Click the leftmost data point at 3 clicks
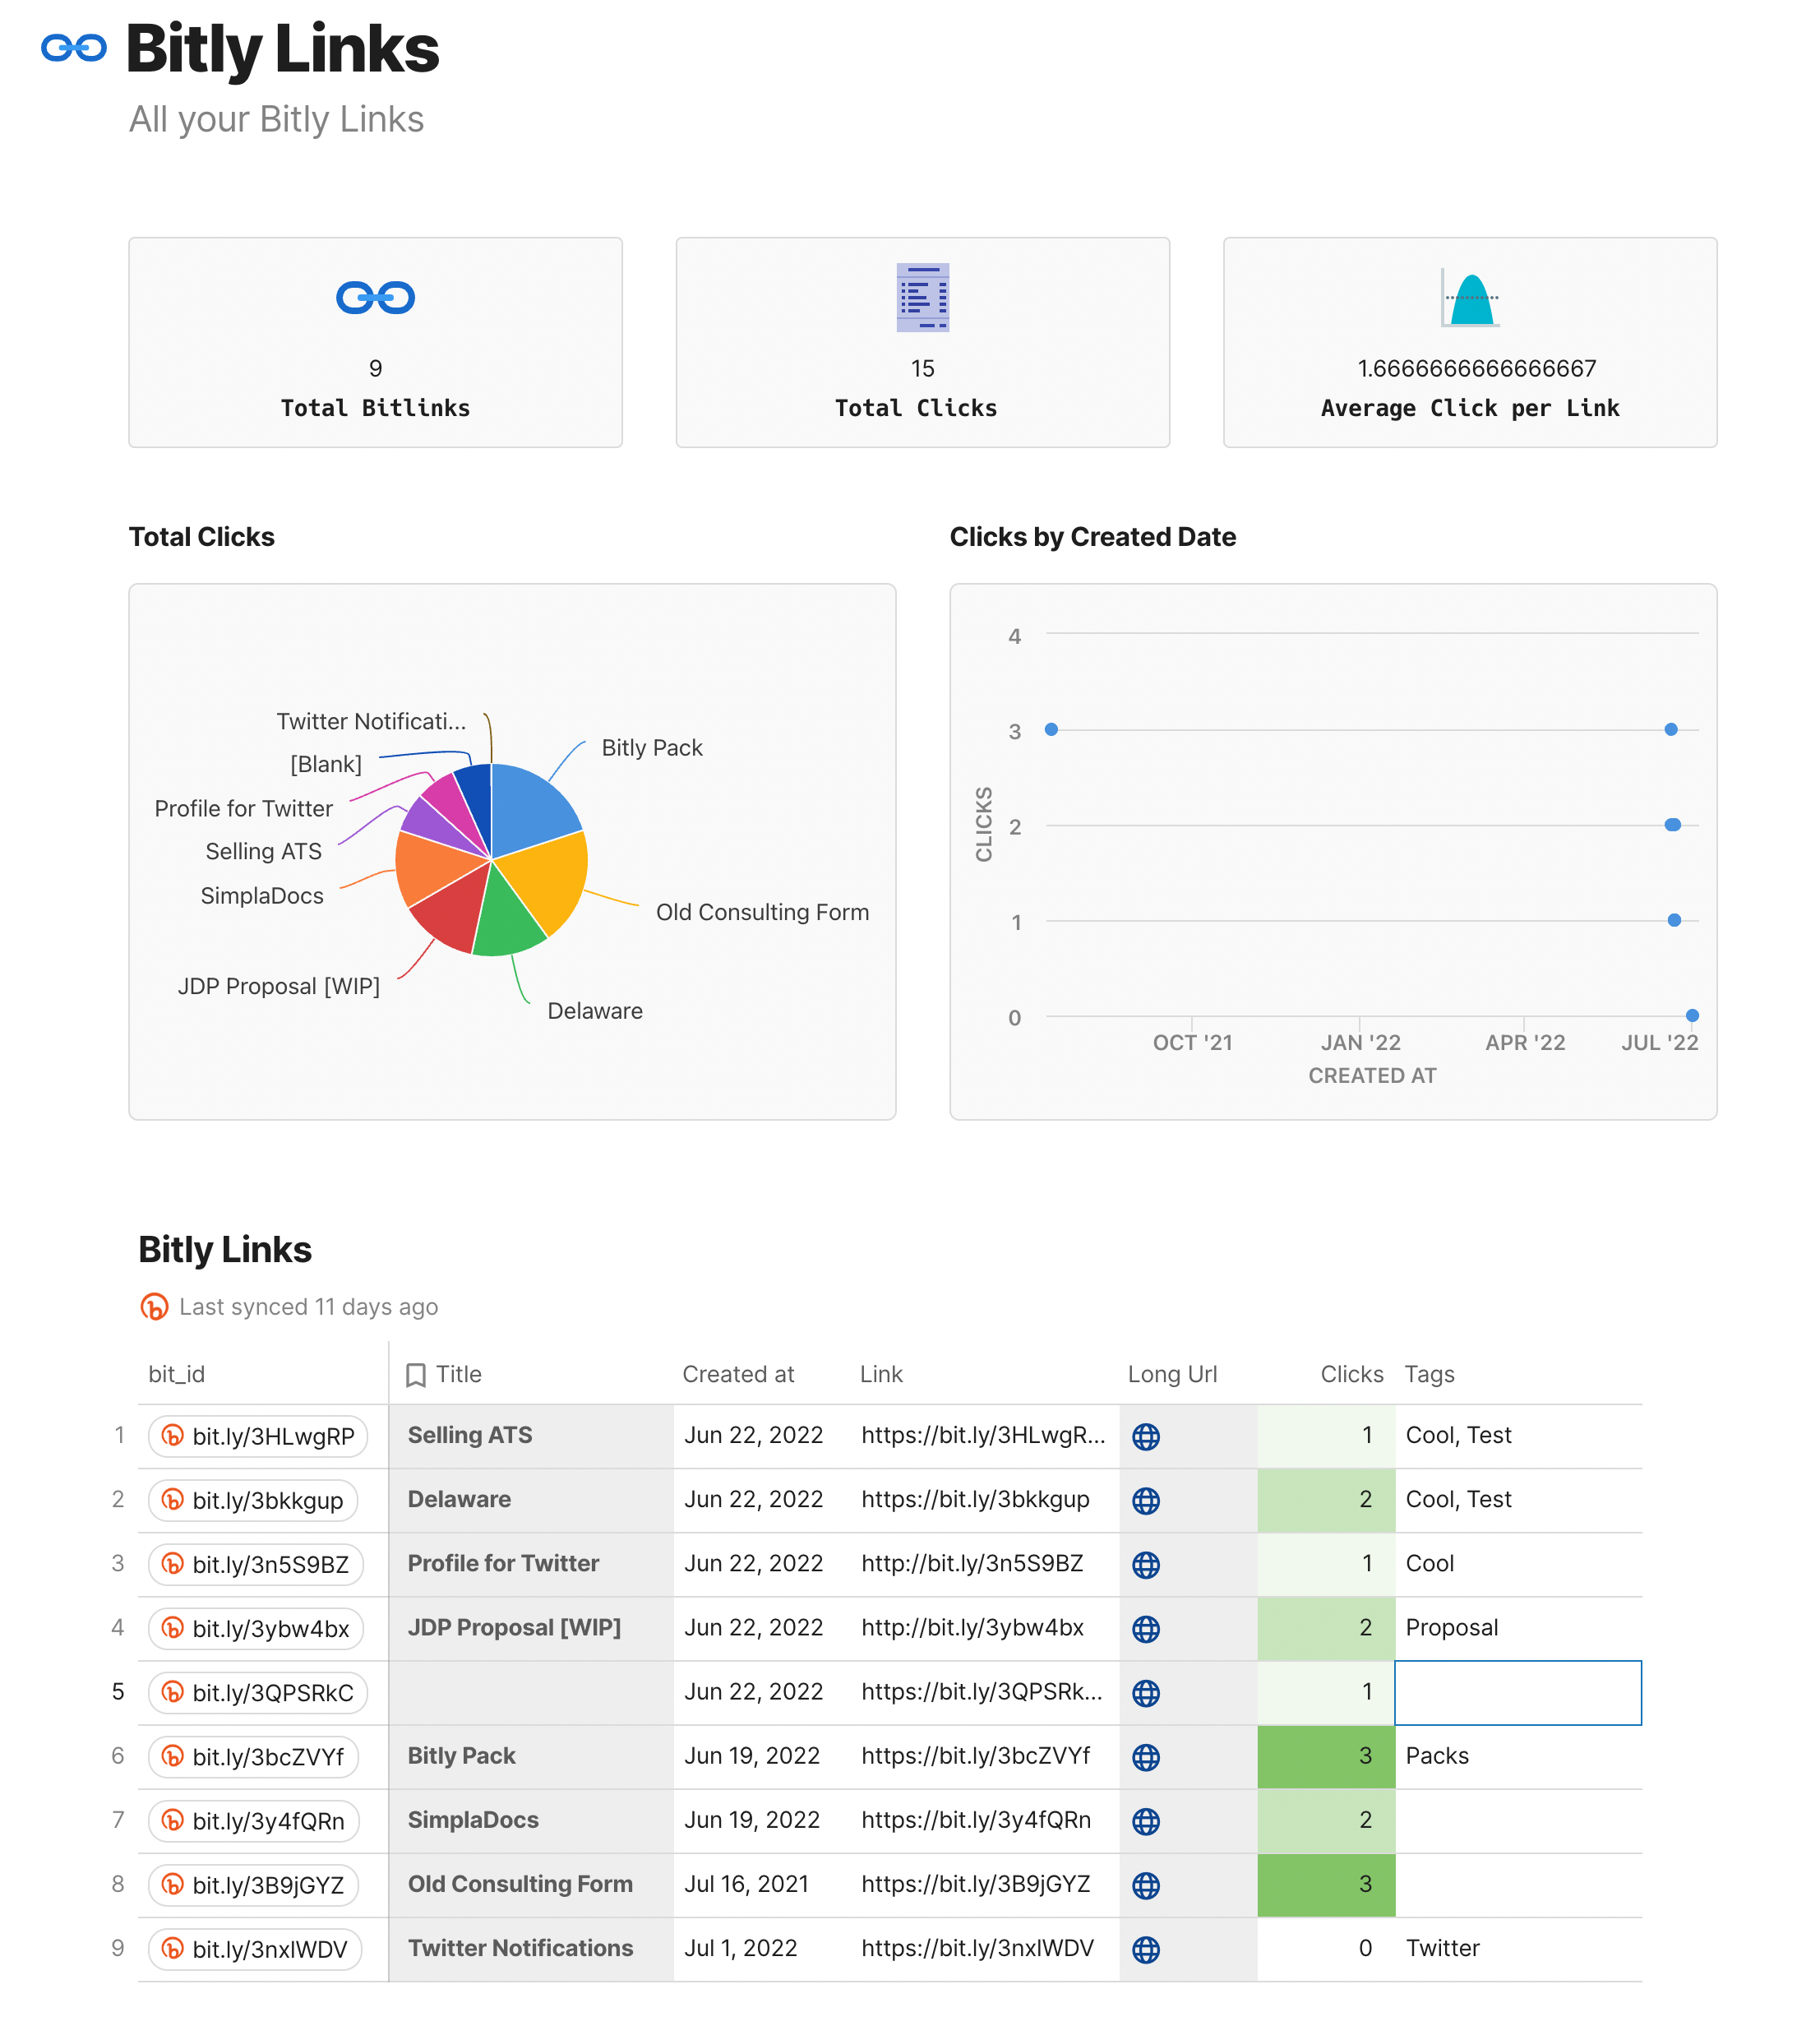Screen dimensions: 1820x2026 [1051, 729]
